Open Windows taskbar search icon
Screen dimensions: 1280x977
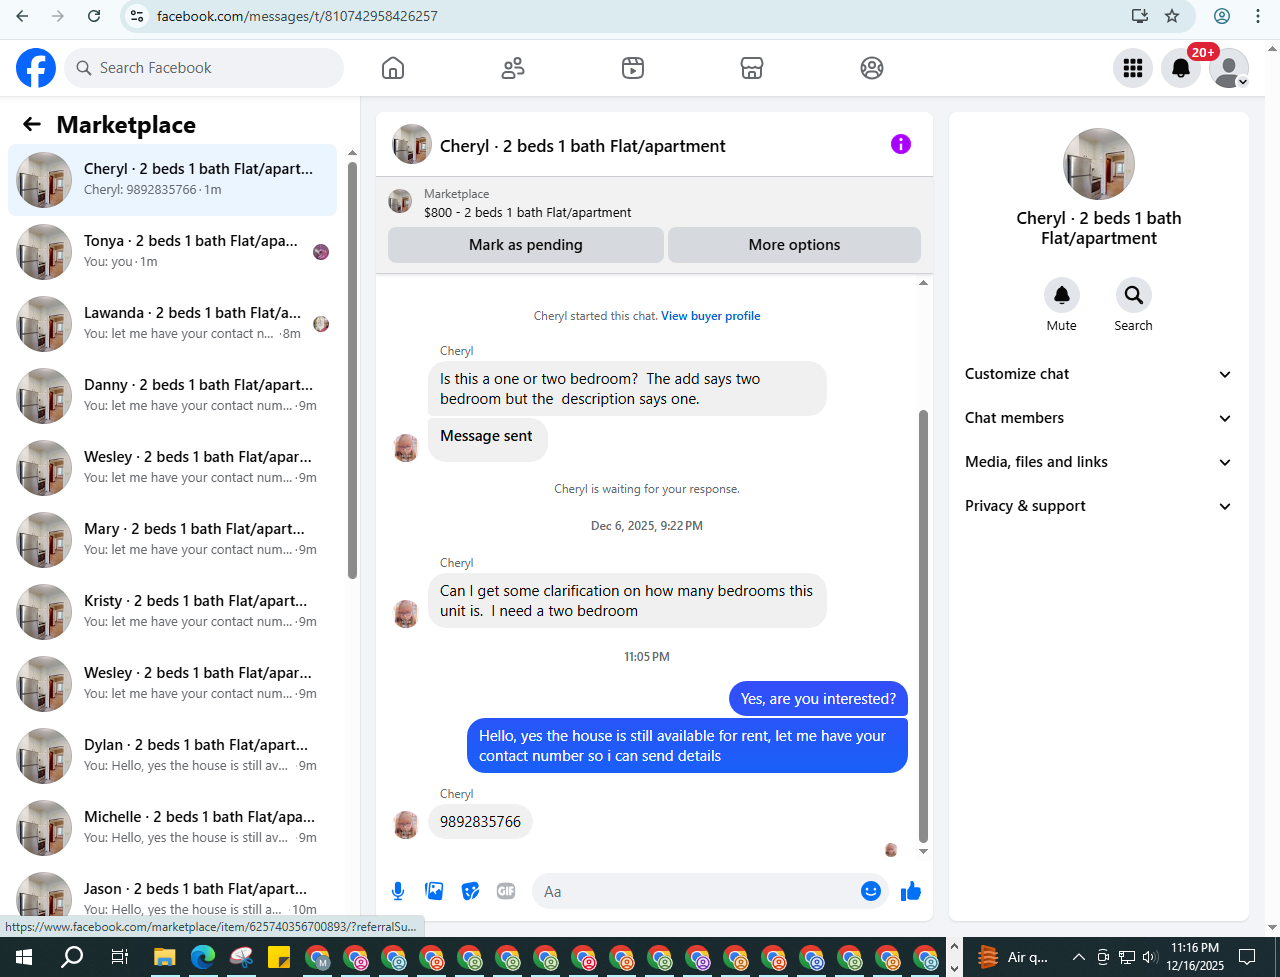[x=72, y=957]
